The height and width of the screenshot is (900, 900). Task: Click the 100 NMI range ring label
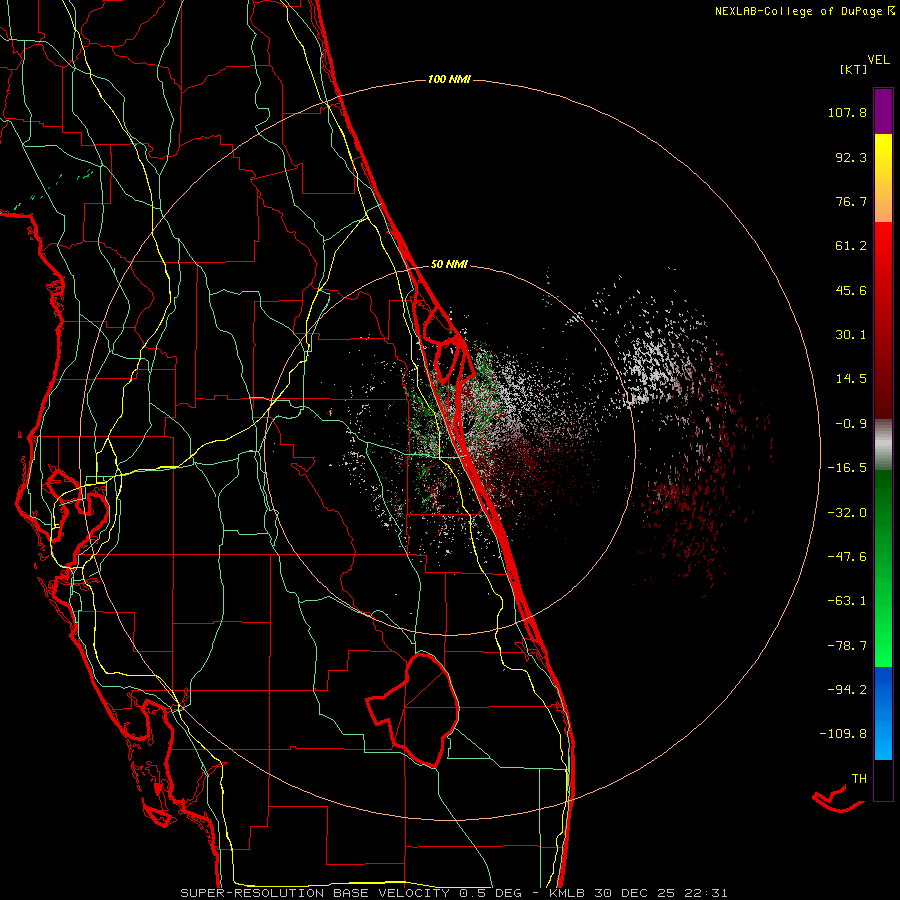[449, 79]
